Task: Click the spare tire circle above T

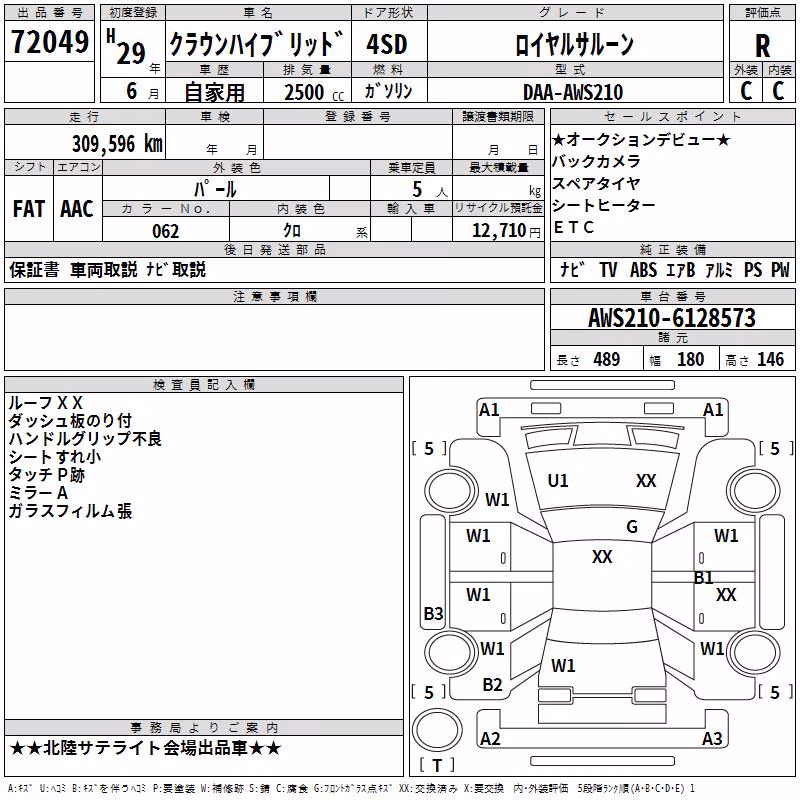Action: click(x=437, y=731)
